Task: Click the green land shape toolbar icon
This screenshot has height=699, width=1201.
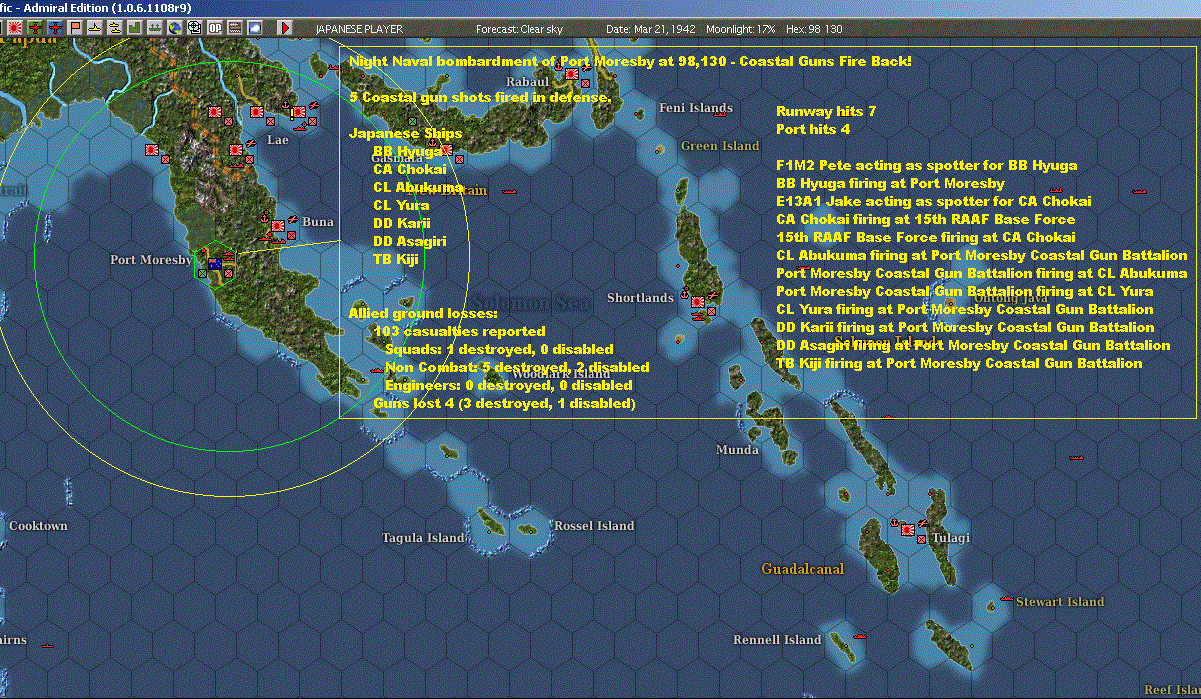Action: (x=134, y=28)
